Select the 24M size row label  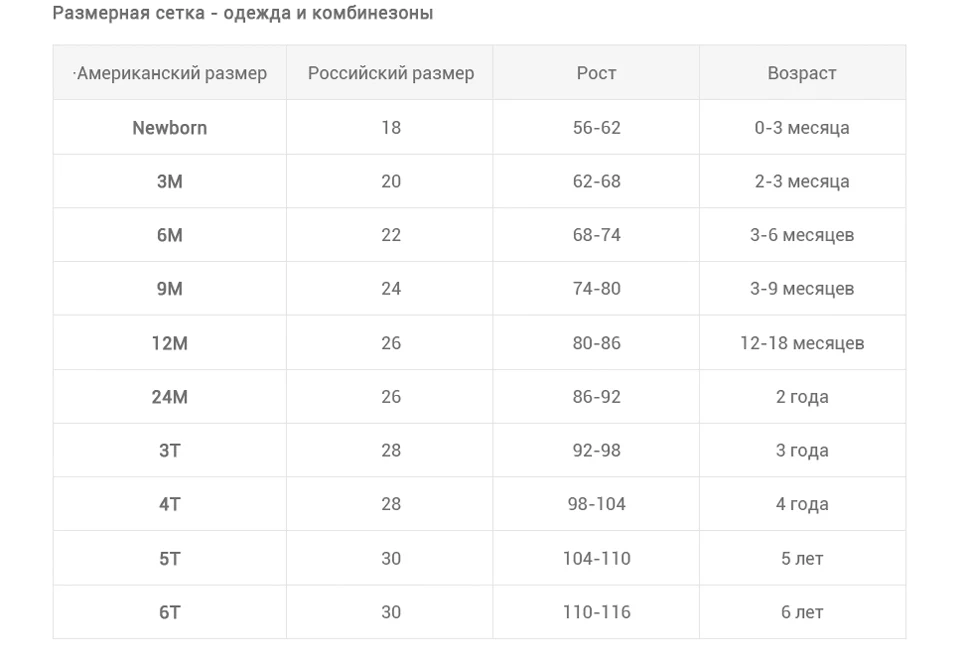(170, 397)
